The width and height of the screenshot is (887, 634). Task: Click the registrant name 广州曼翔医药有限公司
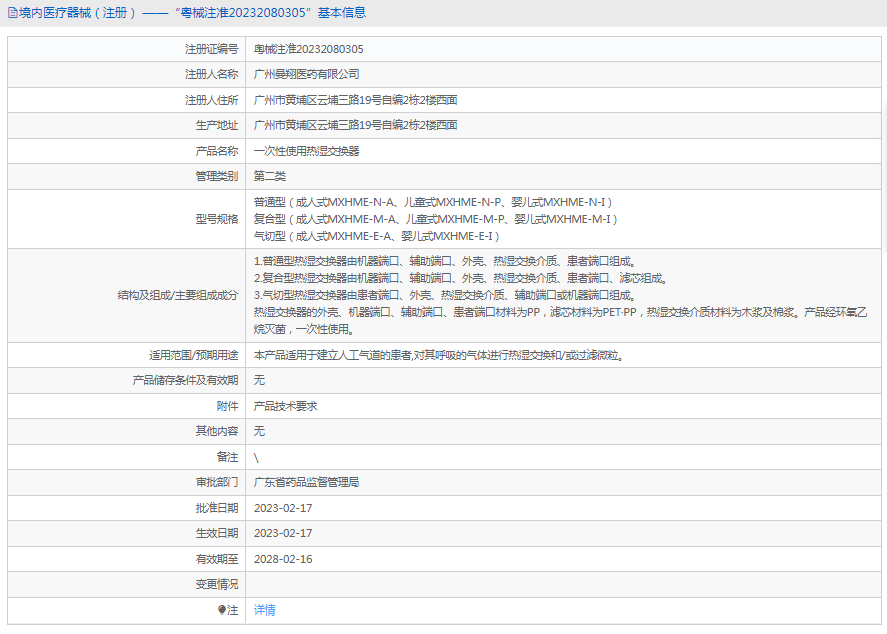[306, 74]
